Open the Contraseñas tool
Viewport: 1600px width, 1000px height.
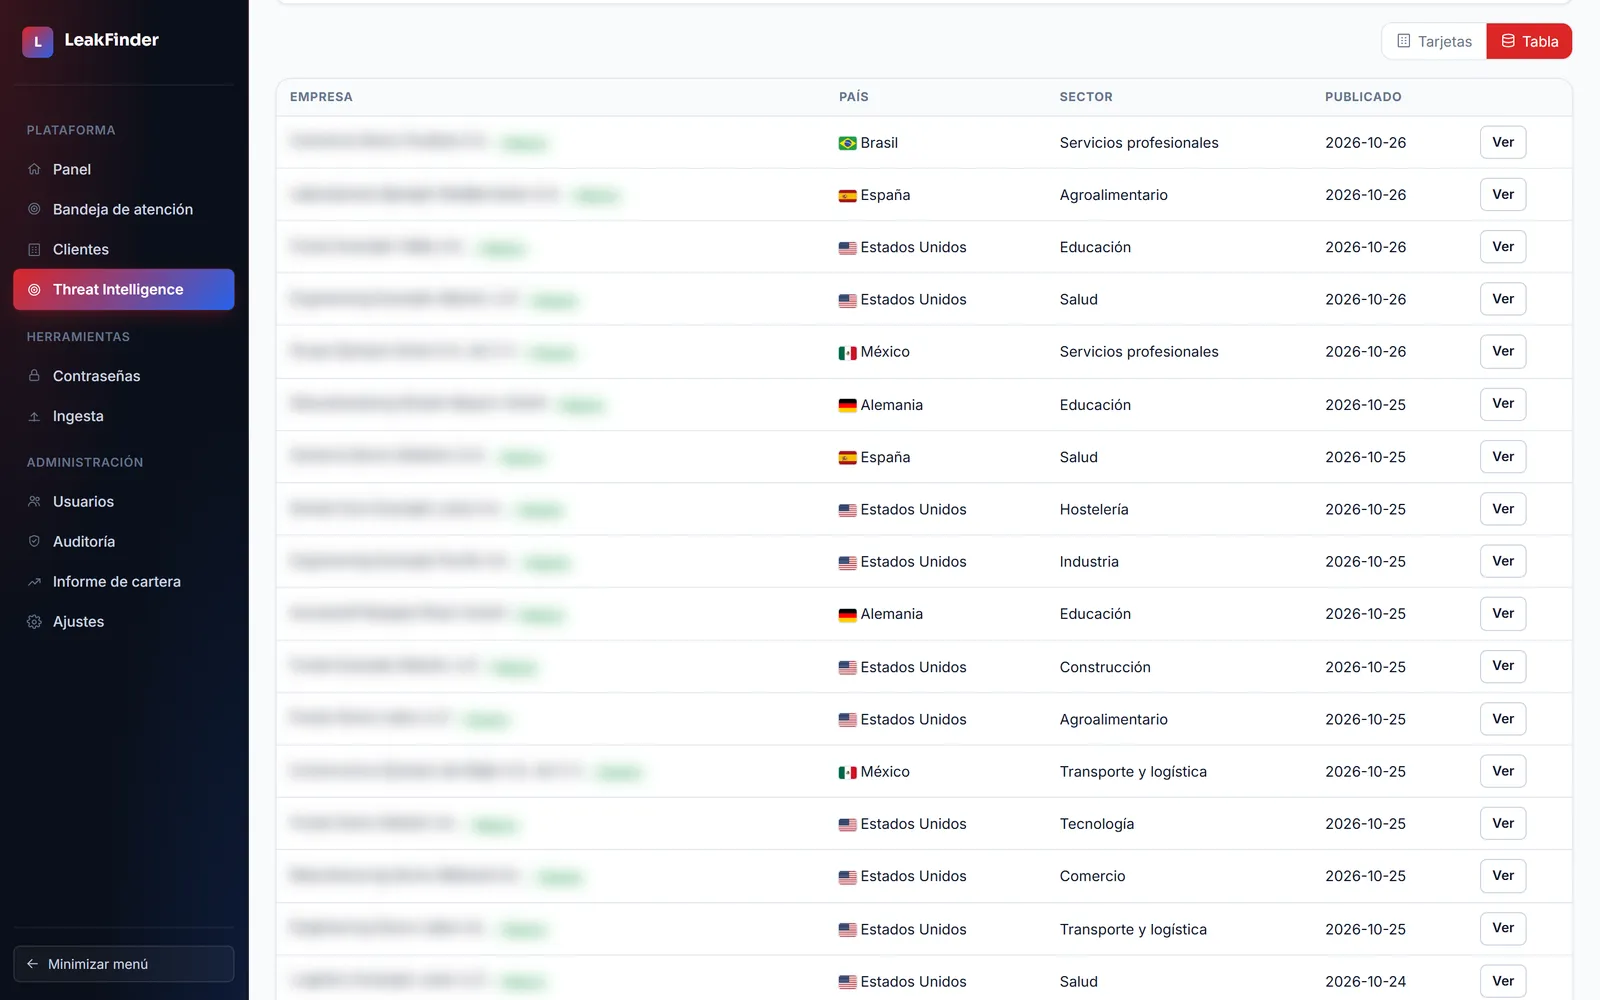(124, 376)
